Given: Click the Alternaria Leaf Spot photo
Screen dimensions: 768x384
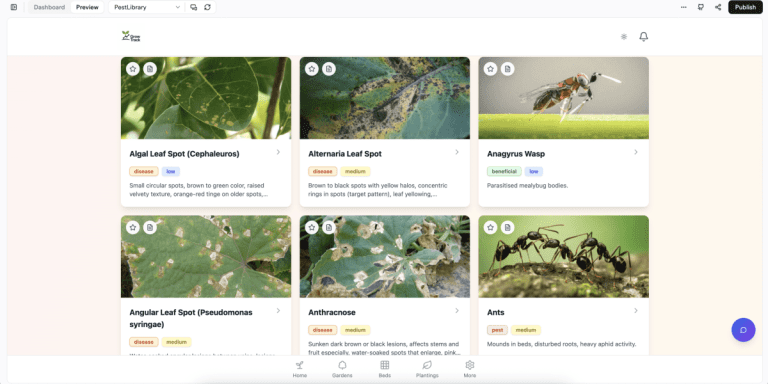Looking at the screenshot, I should coord(384,98).
